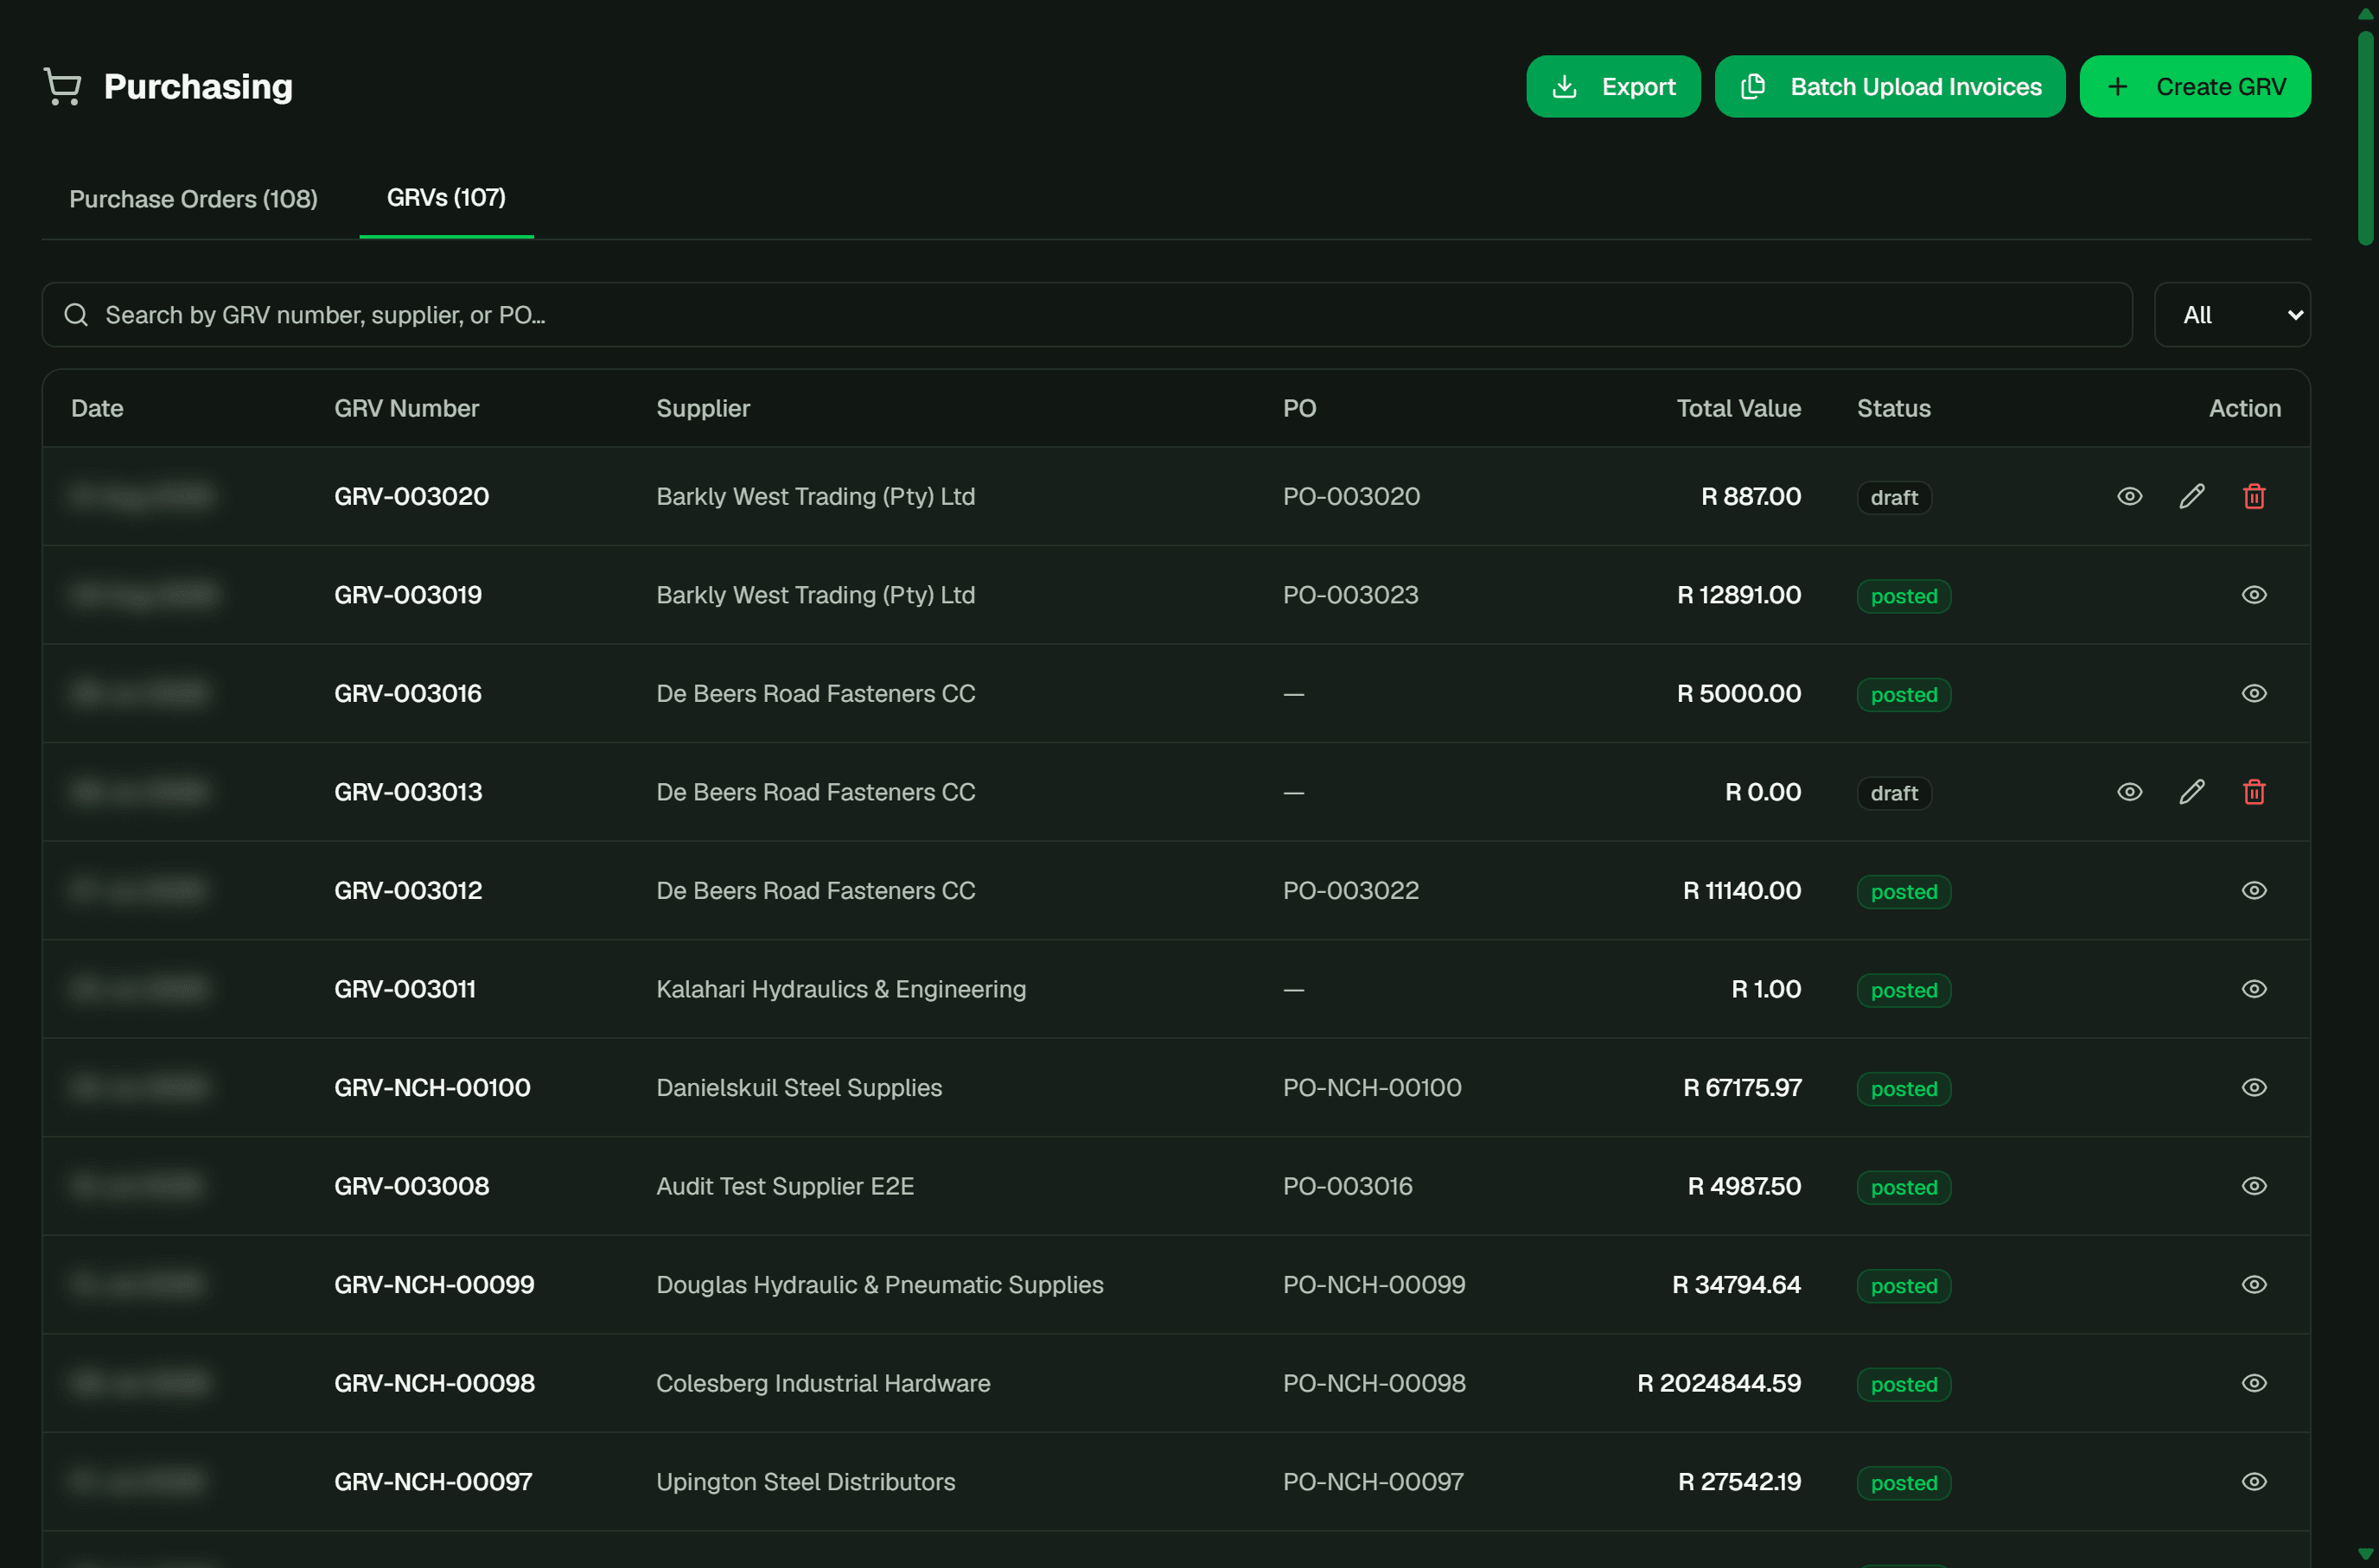Click the Supplier column header
Viewport: 2379px width, 1568px height.
click(x=702, y=408)
